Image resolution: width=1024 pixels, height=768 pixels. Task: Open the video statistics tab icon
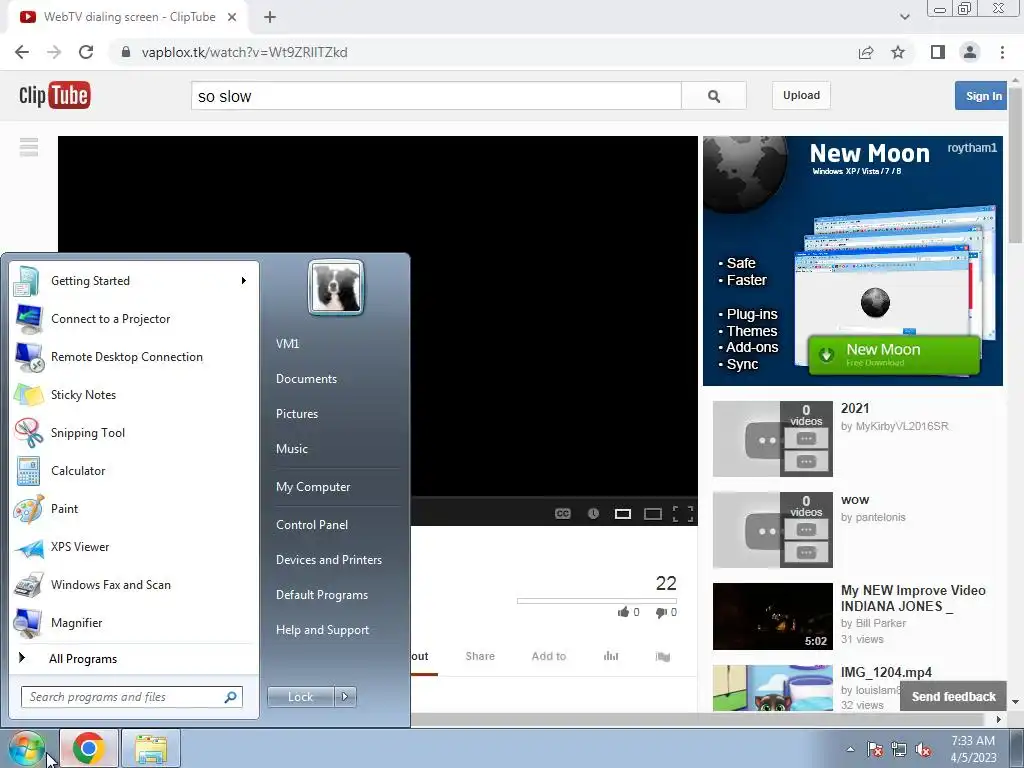(611, 656)
